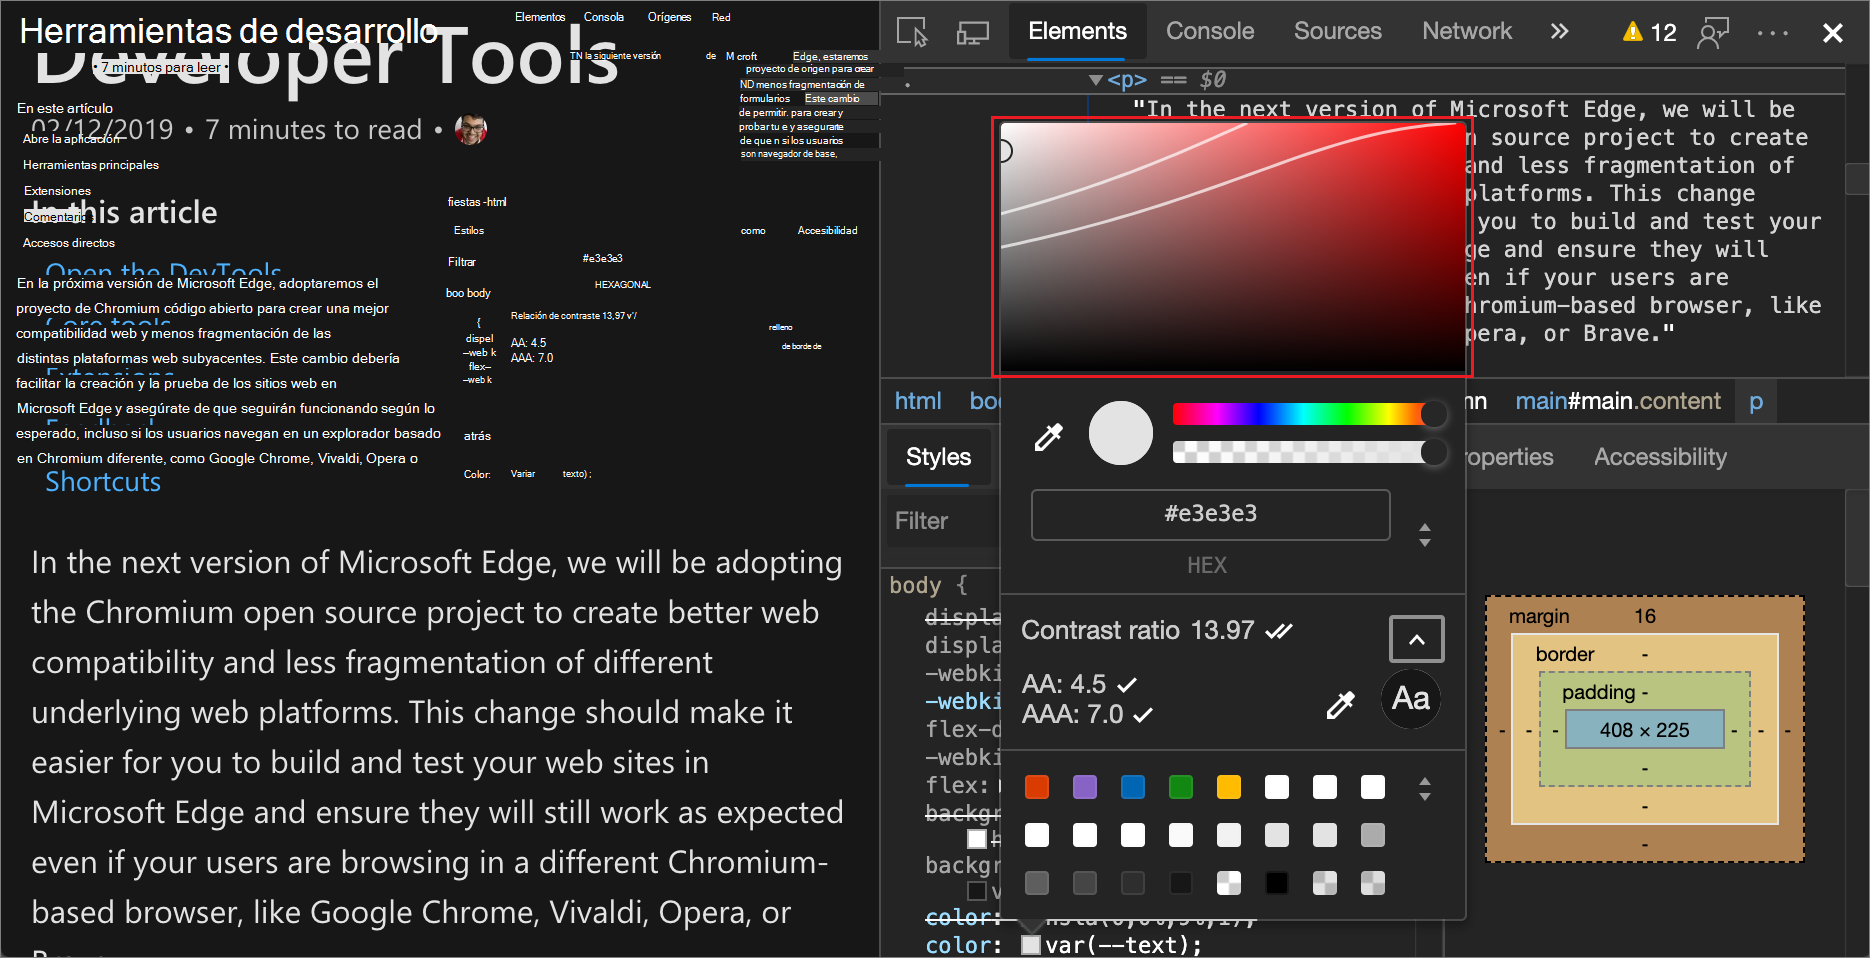Toggle device emulation toolbar icon

[x=972, y=32]
